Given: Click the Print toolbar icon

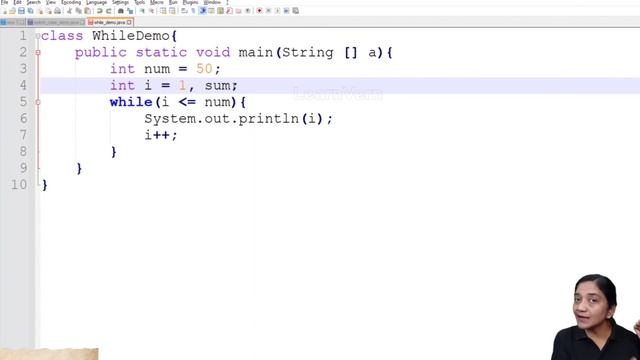Looking at the screenshot, I should 58,11.
